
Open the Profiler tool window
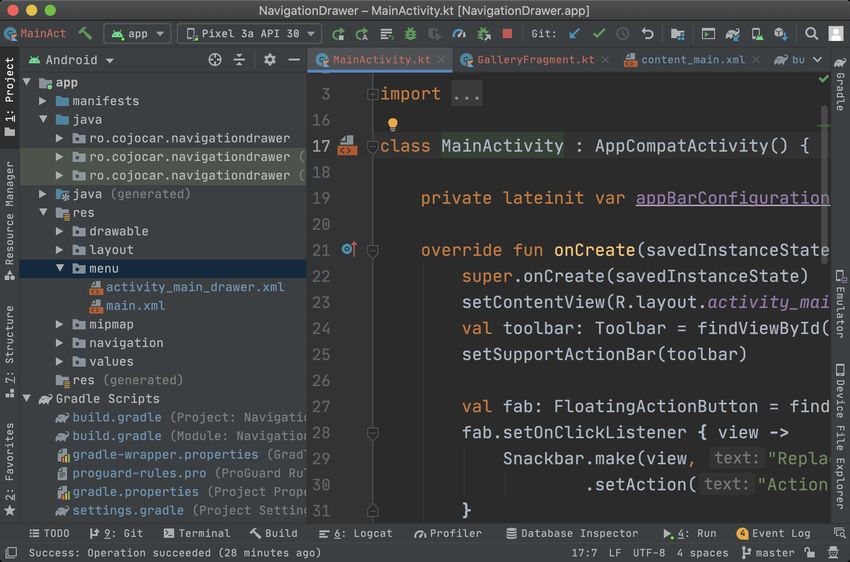coord(448,533)
